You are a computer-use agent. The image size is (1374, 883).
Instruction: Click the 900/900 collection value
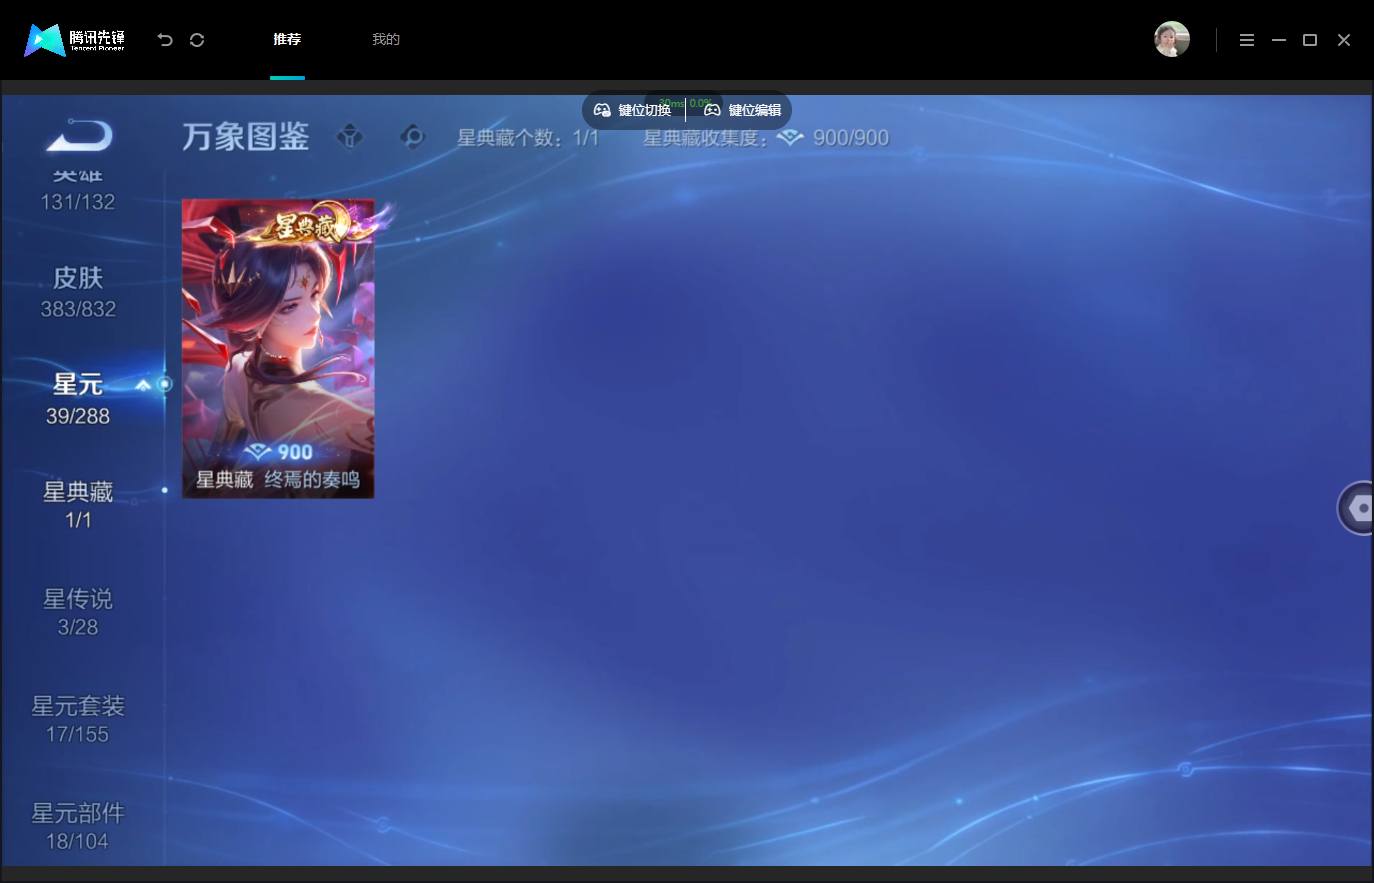click(851, 138)
